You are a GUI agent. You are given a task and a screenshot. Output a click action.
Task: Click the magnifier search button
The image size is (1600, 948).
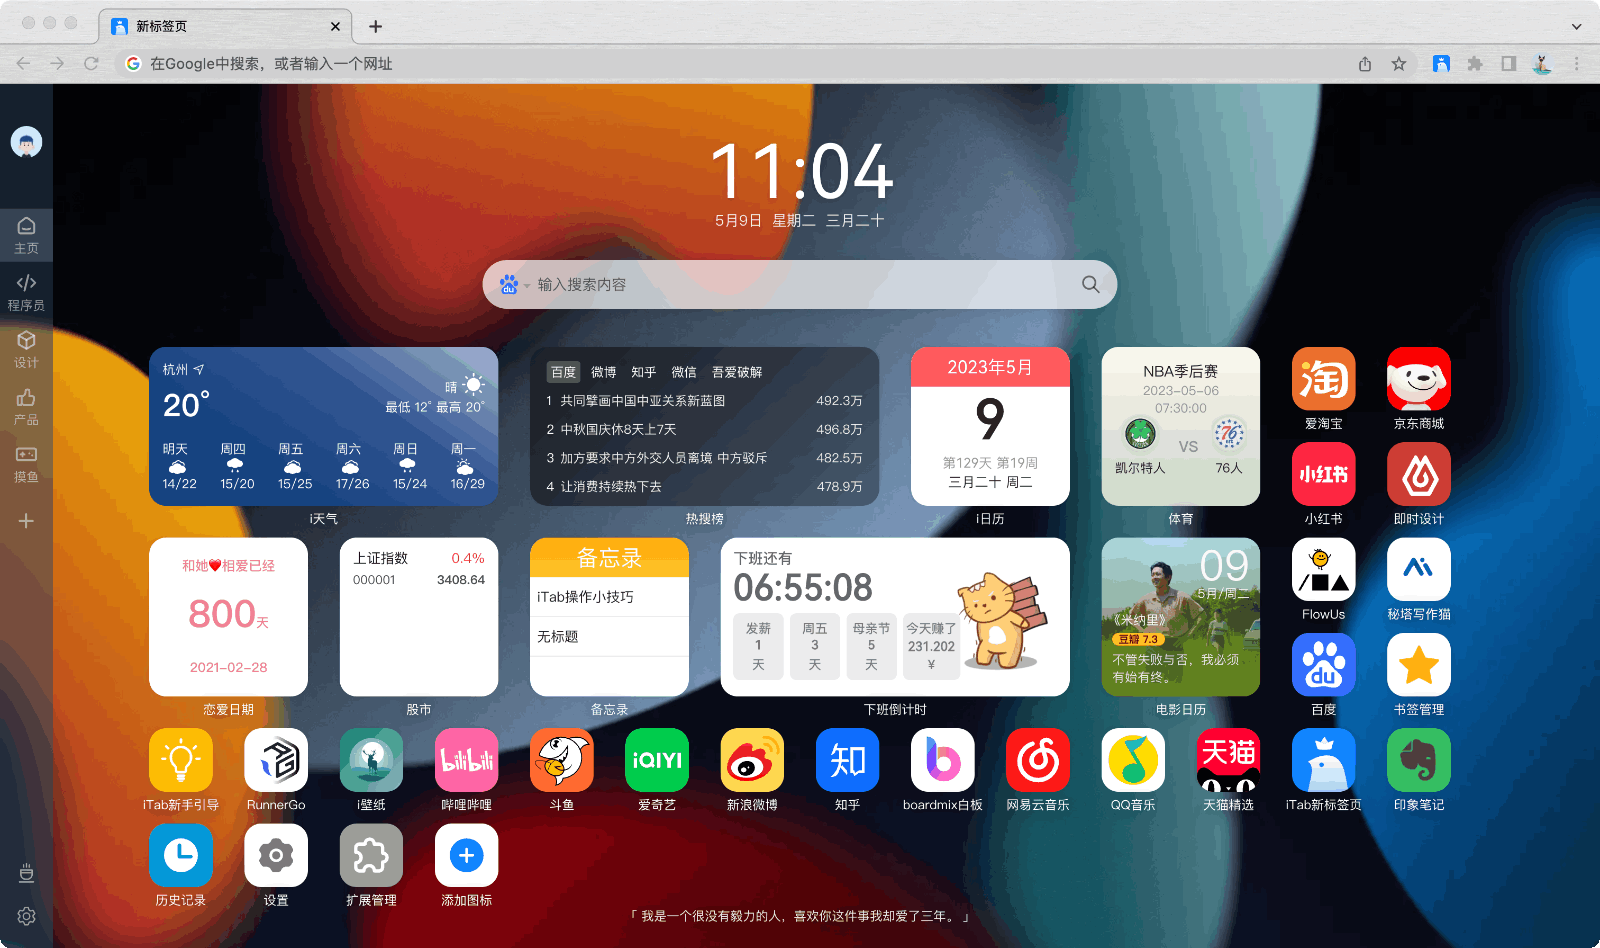point(1090,285)
